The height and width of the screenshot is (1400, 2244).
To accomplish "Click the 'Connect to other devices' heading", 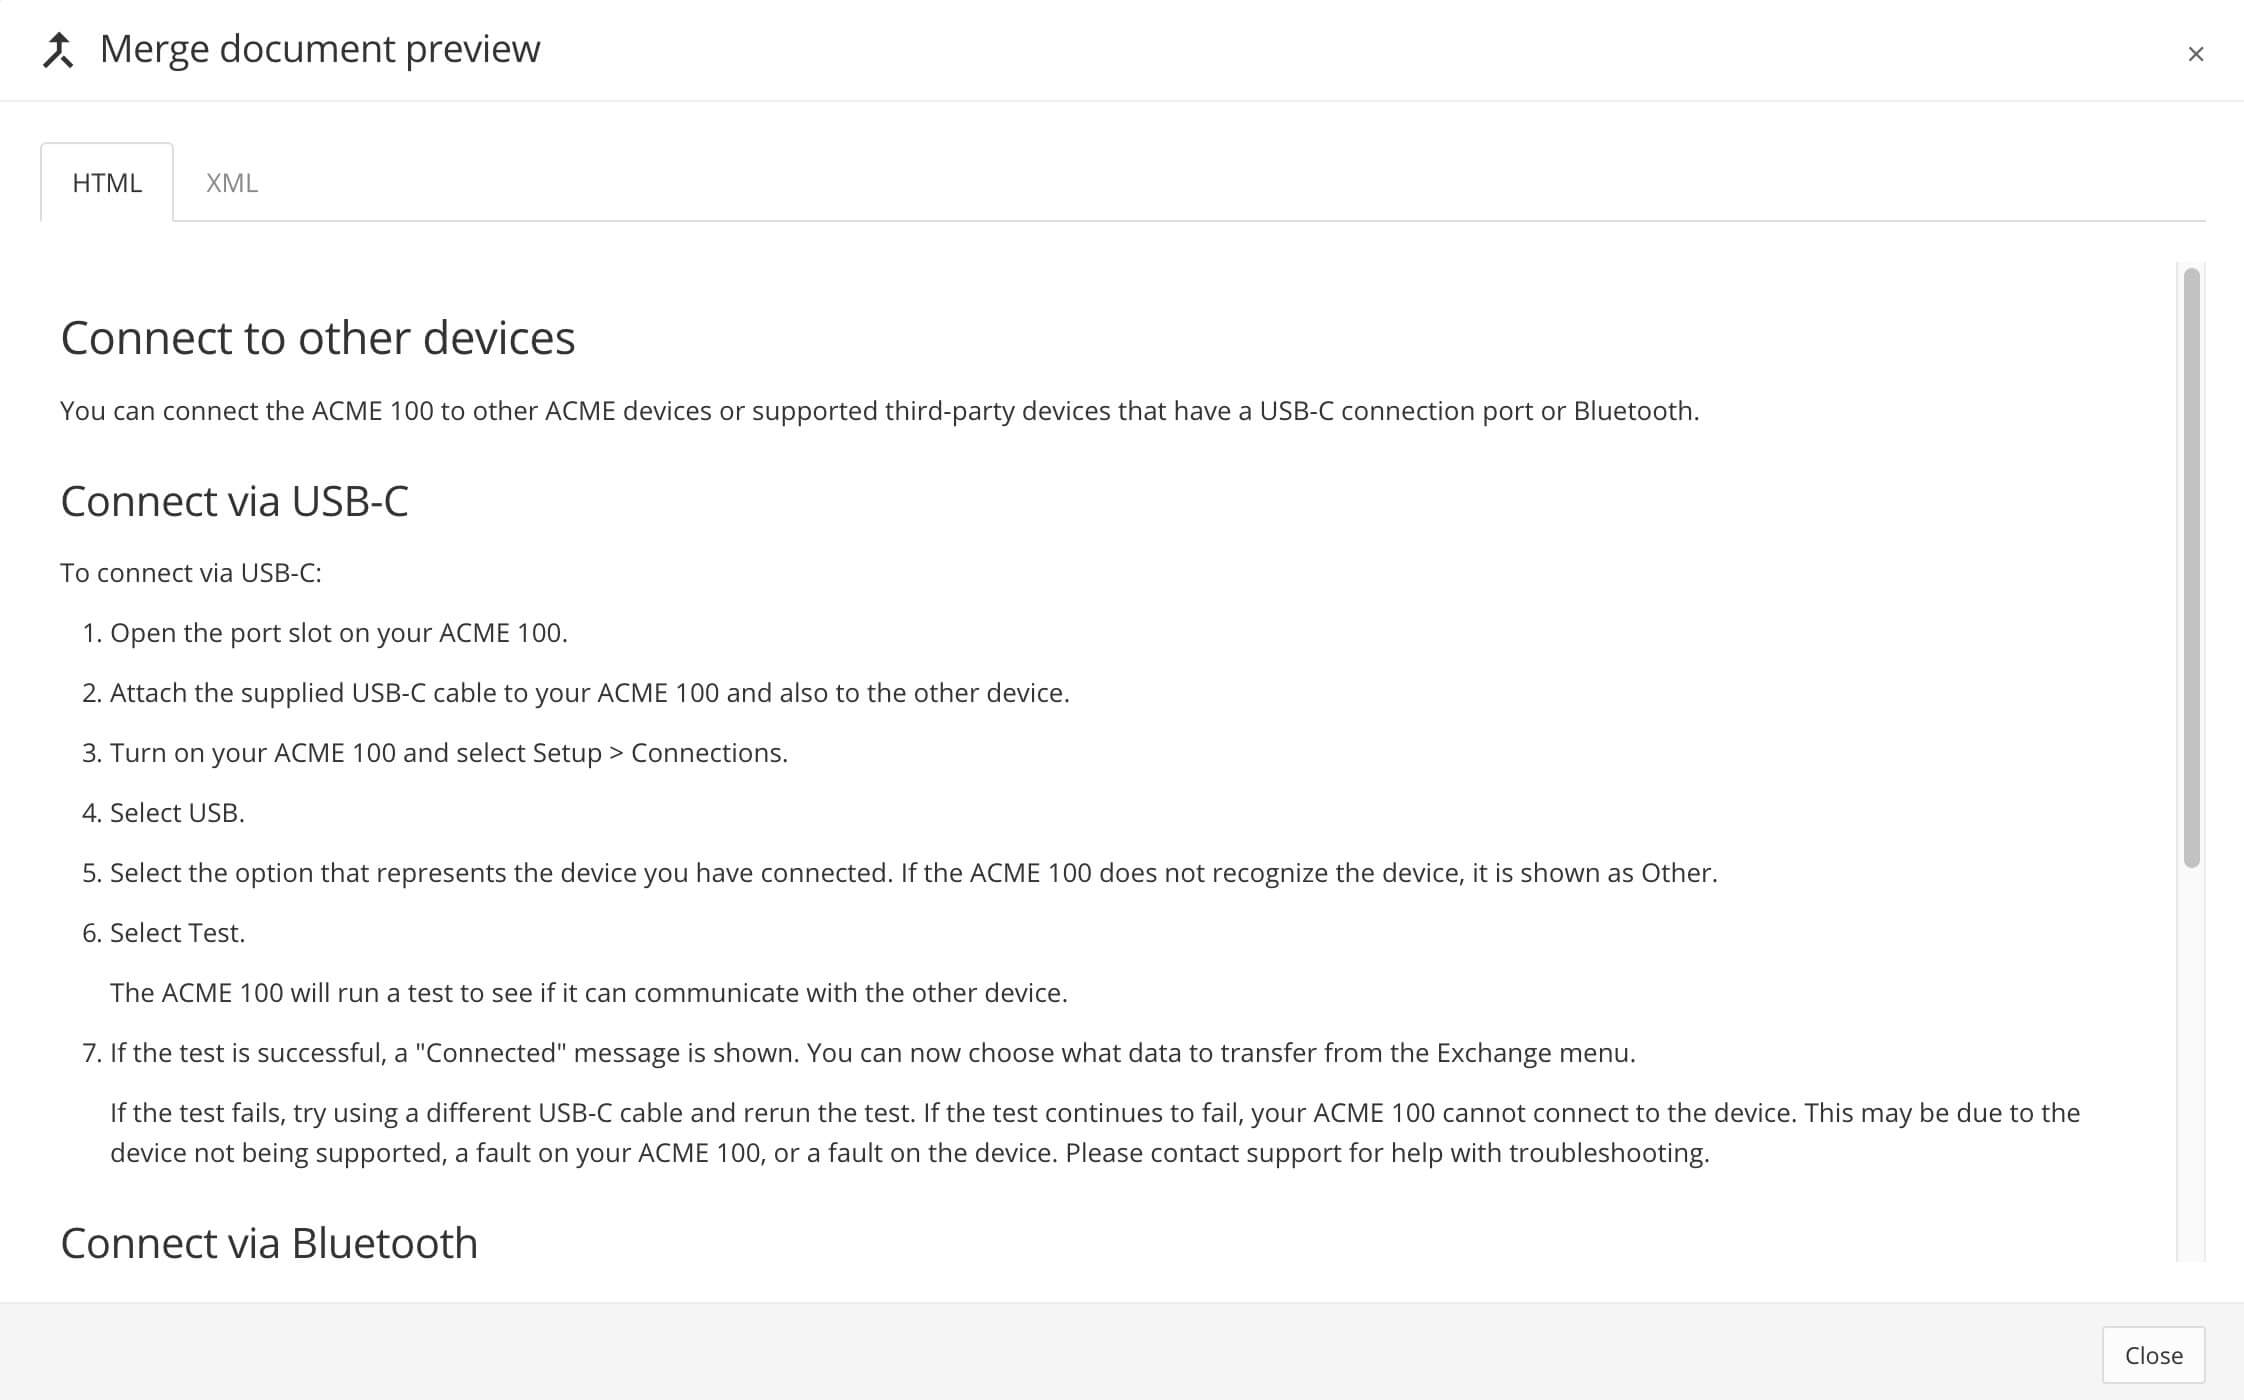I will point(318,338).
